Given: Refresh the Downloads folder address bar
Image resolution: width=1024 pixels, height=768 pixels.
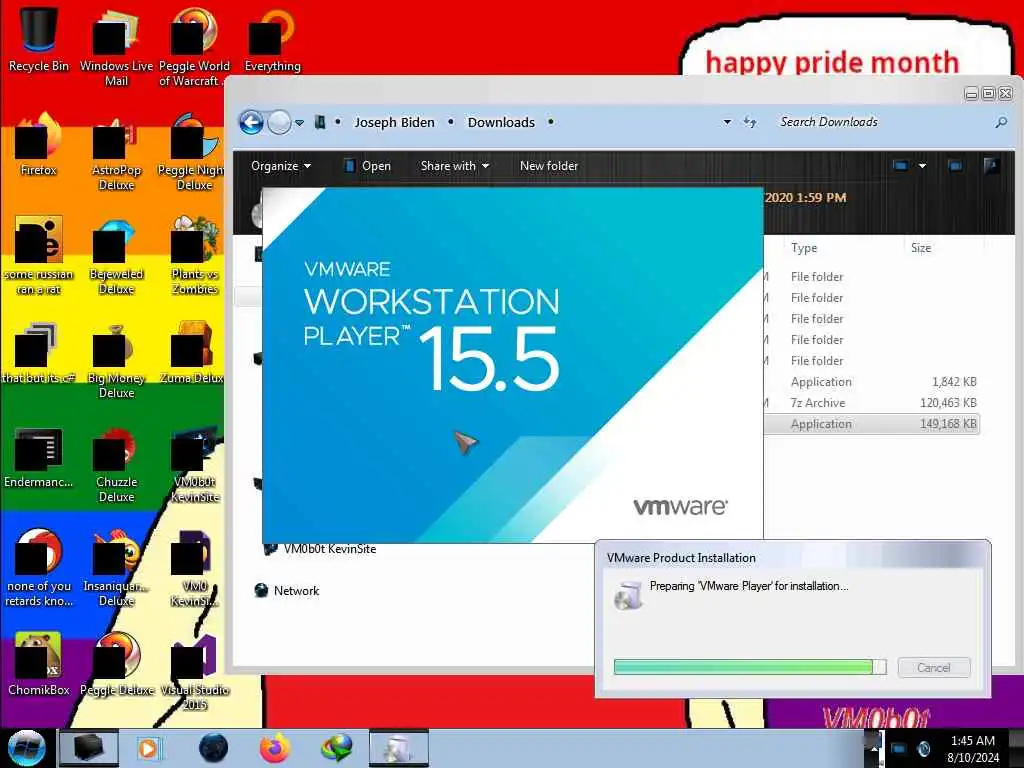Looking at the screenshot, I should 750,122.
